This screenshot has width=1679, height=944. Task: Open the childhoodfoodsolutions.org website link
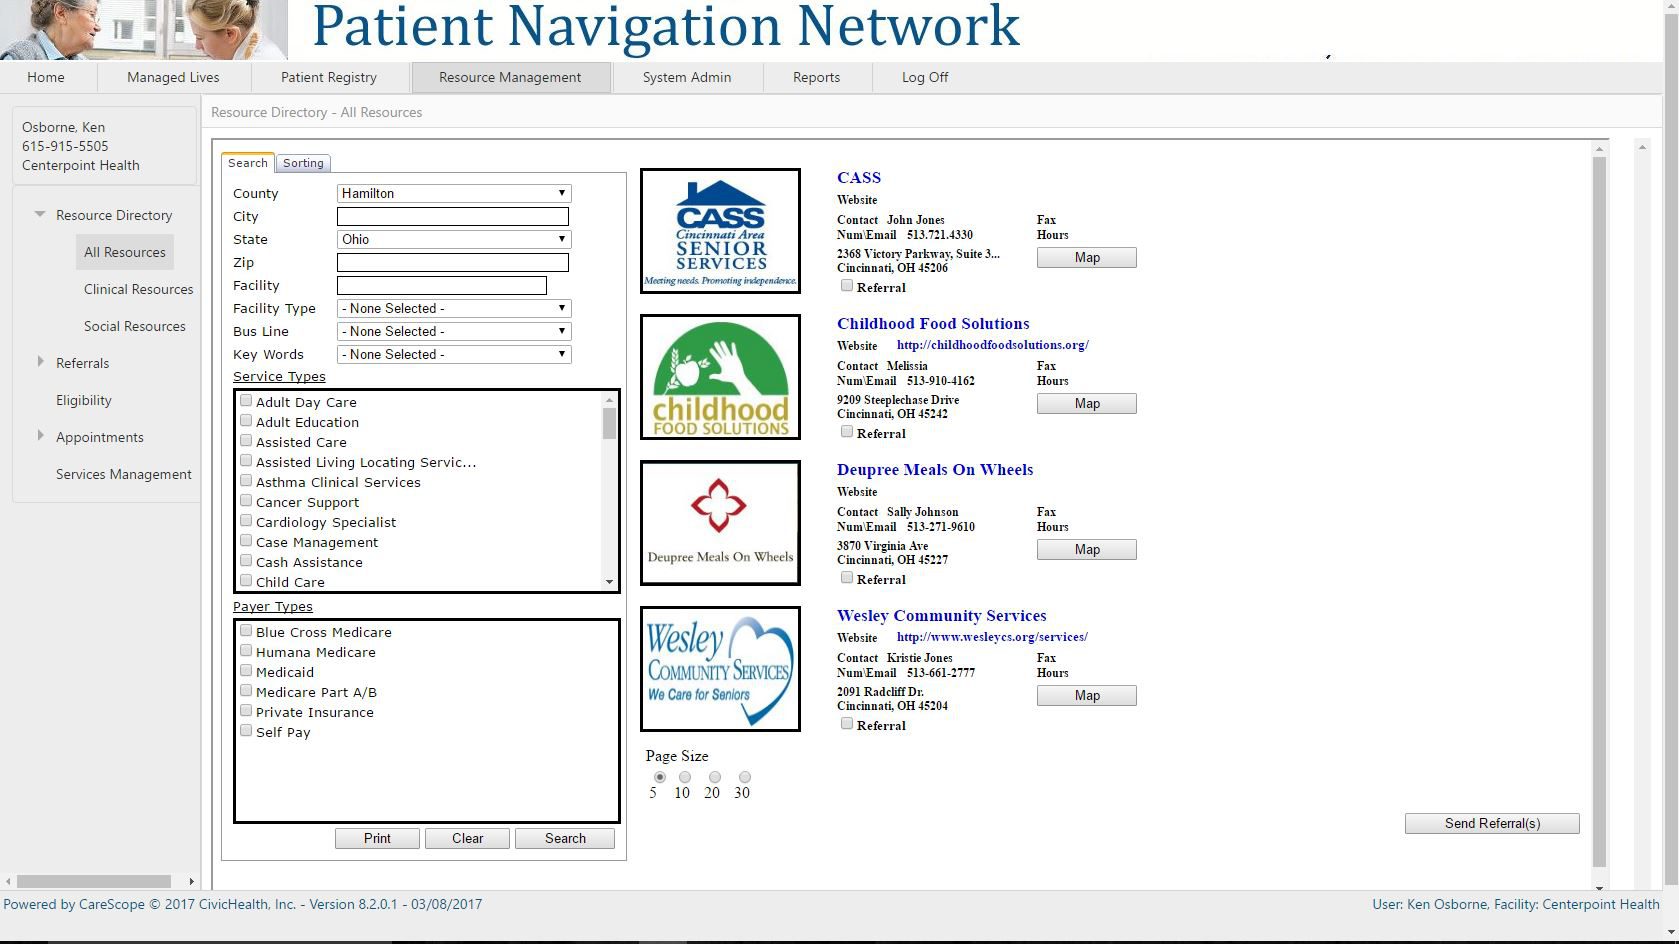993,345
